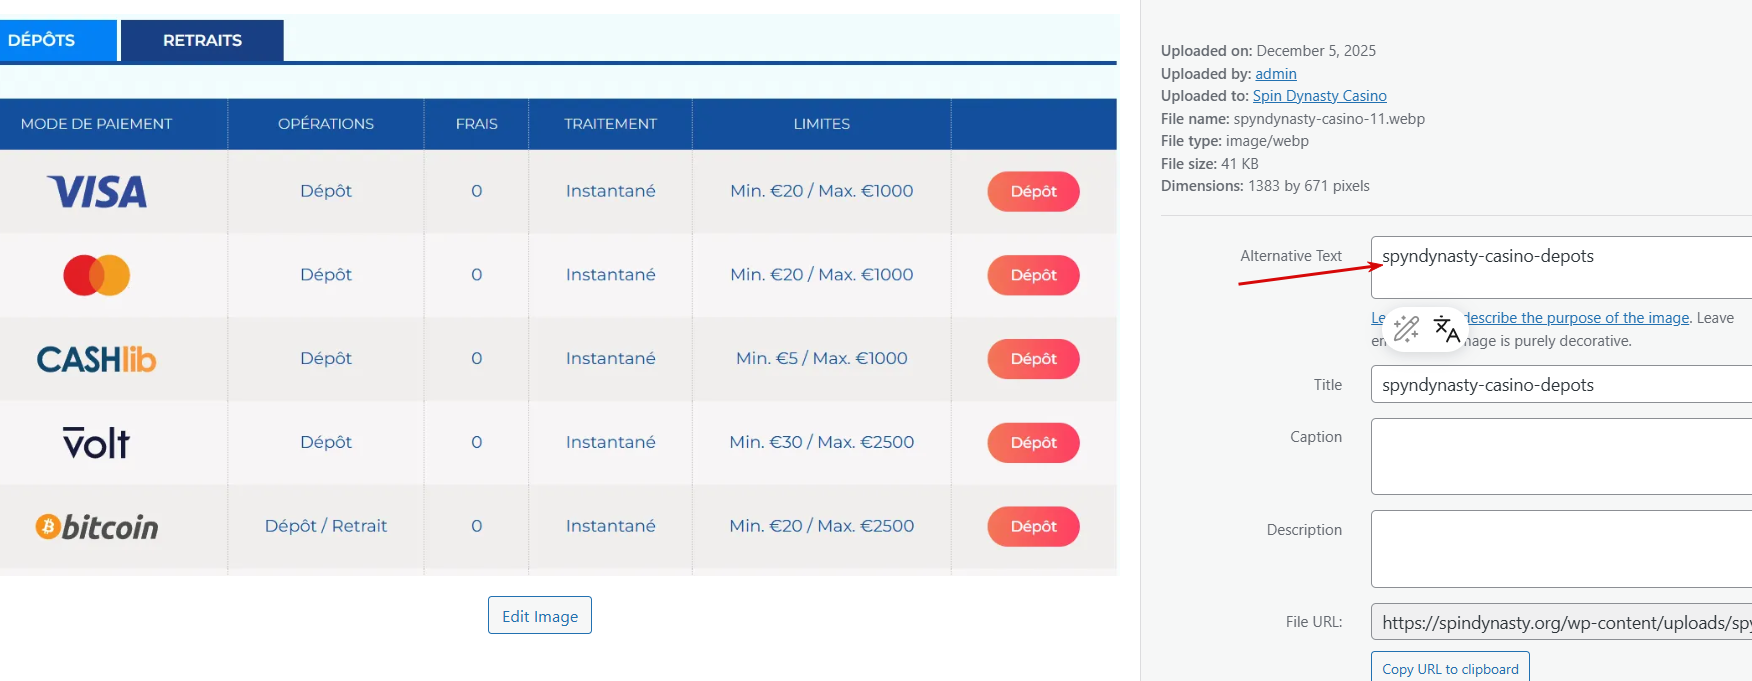Click the Caption text area
The height and width of the screenshot is (681, 1752).
pyautogui.click(x=1560, y=456)
